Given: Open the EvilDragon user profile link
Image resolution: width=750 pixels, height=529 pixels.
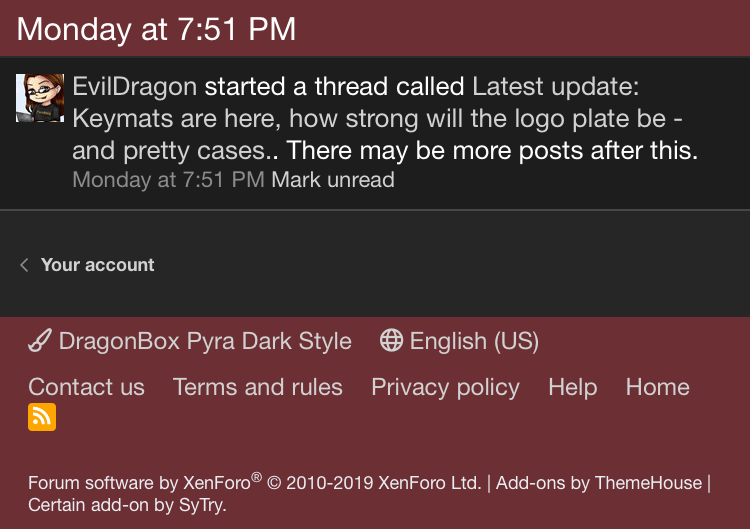Looking at the screenshot, I should [135, 86].
